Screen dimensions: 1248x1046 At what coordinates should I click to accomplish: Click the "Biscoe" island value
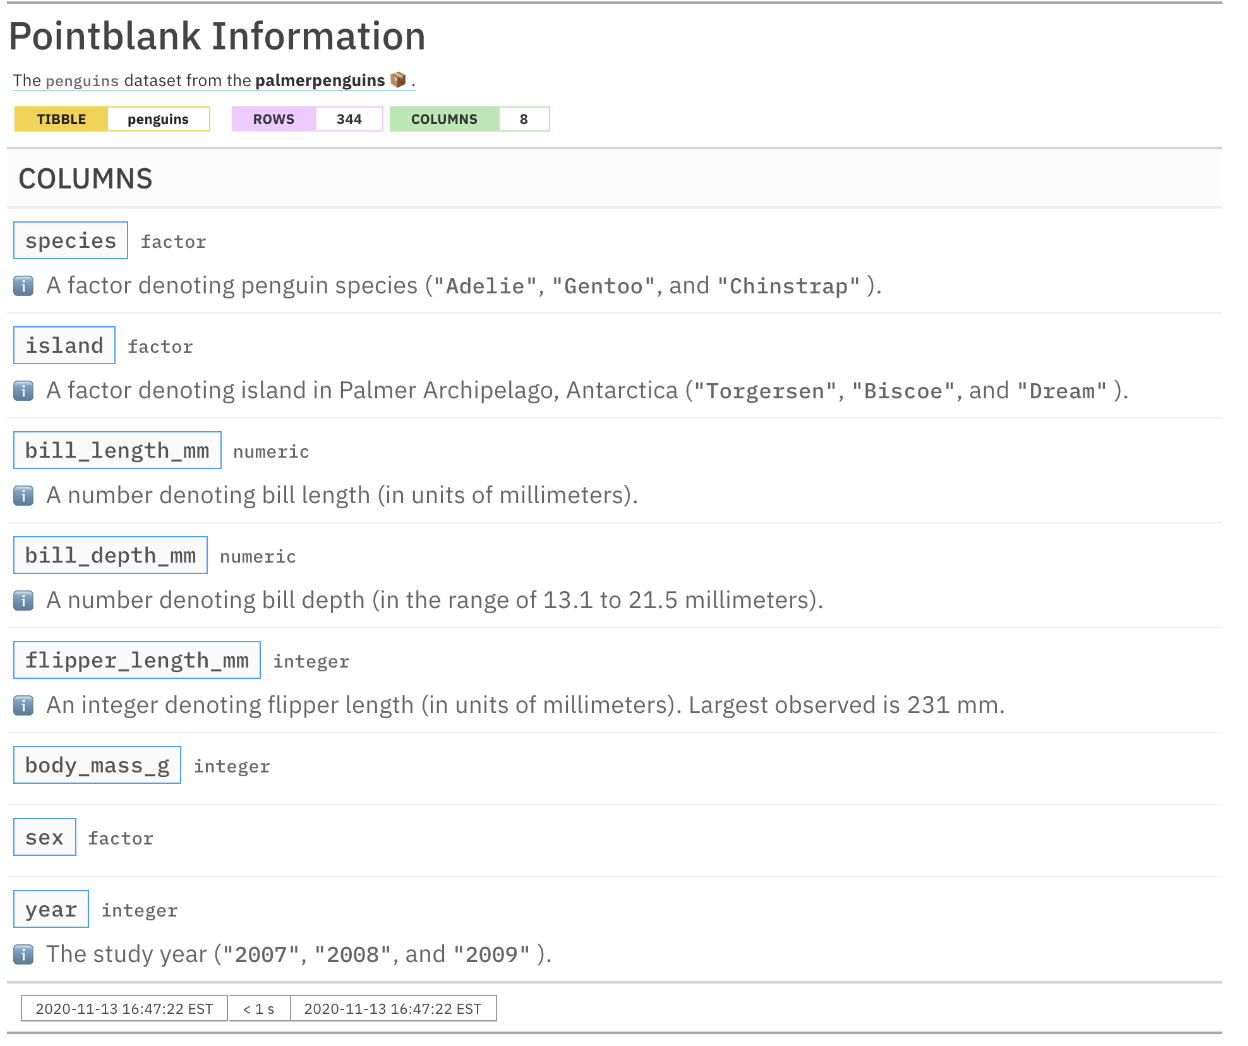click(903, 391)
